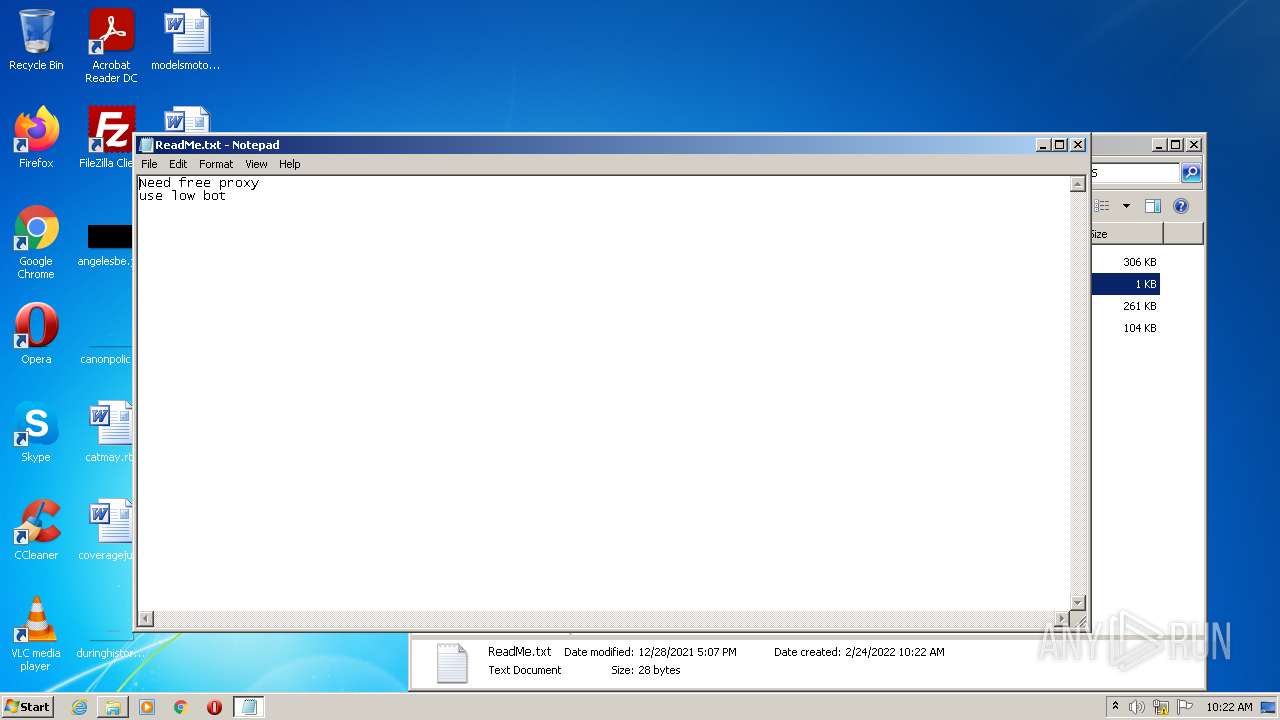Viewport: 1280px width, 720px height.
Task: Select the highlighted 1 KB file row
Action: click(x=1125, y=284)
